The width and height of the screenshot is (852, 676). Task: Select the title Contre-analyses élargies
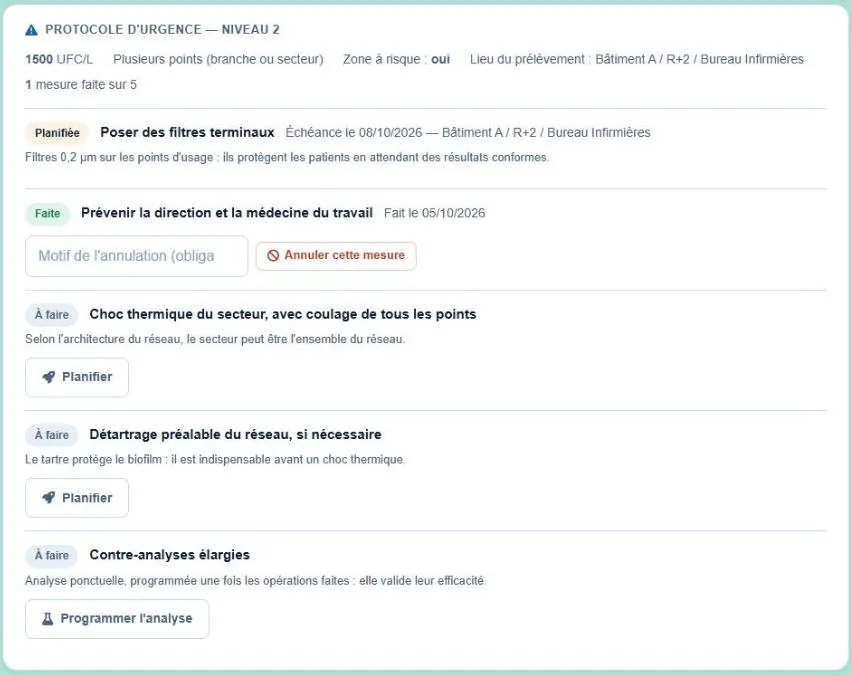[x=170, y=555]
